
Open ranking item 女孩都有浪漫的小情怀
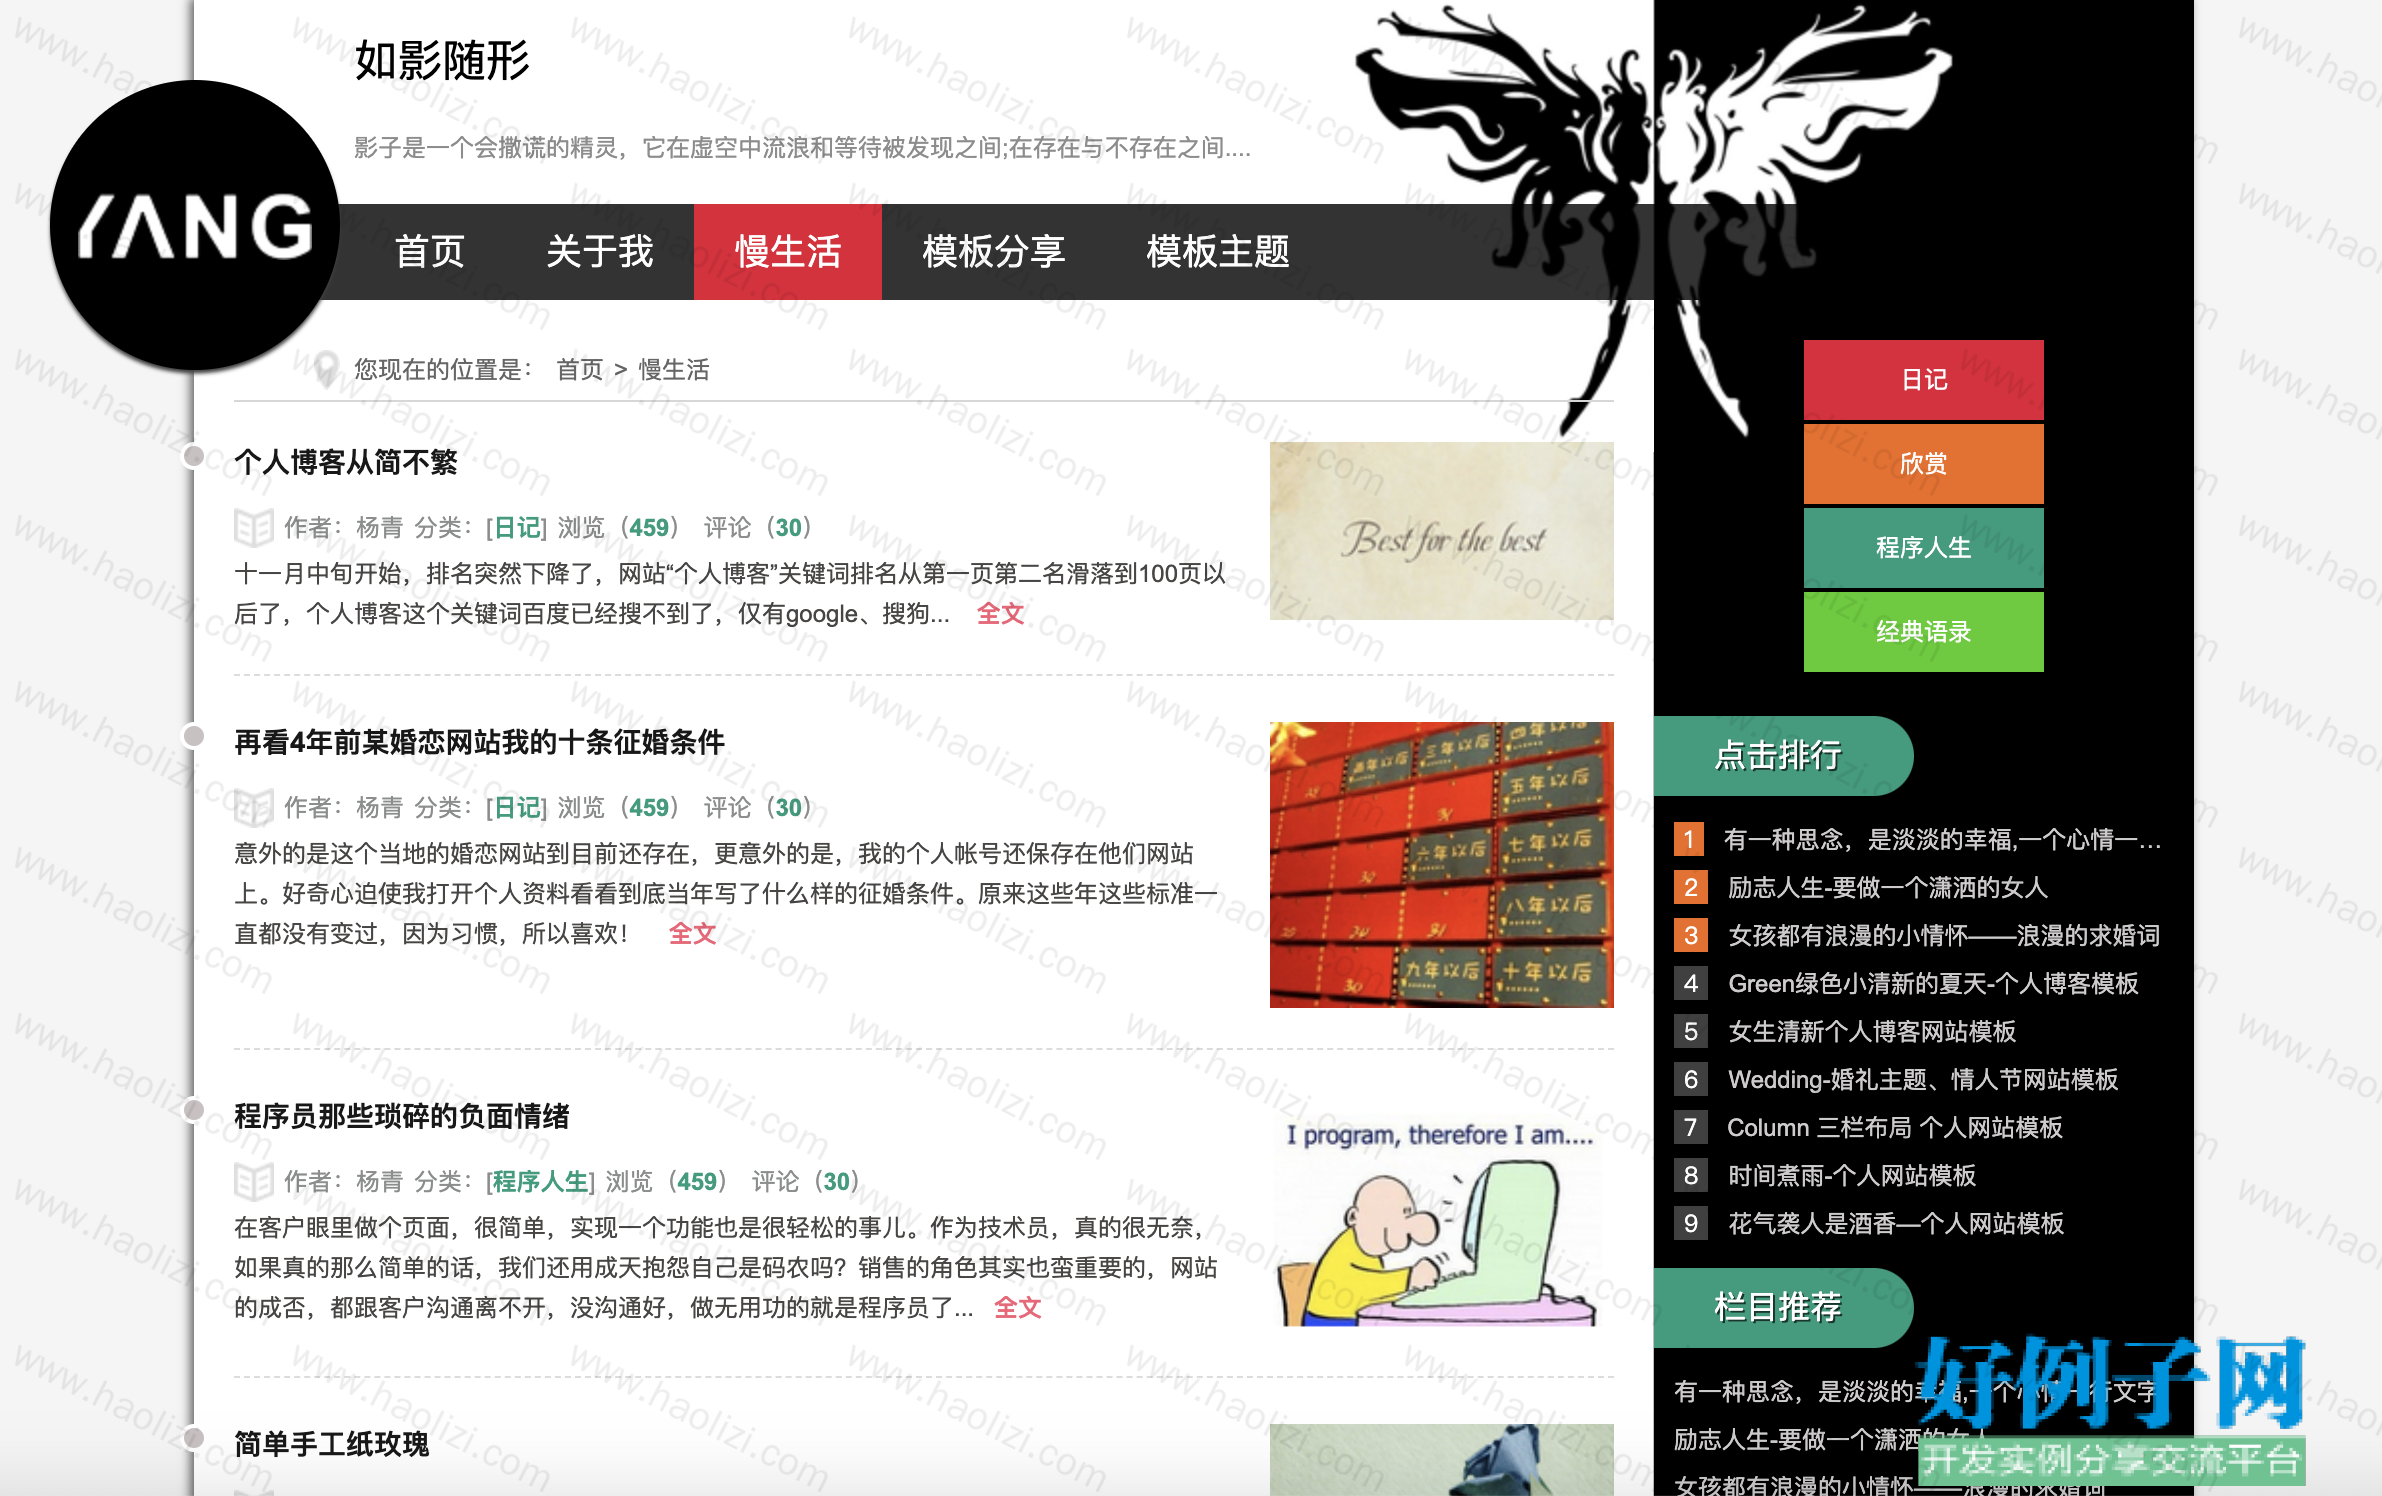click(1944, 936)
